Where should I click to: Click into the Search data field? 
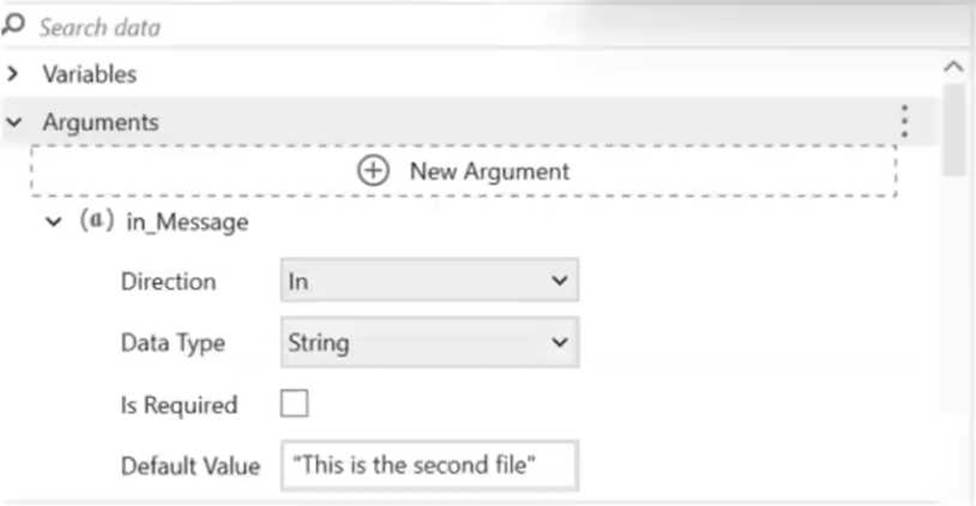(x=486, y=27)
